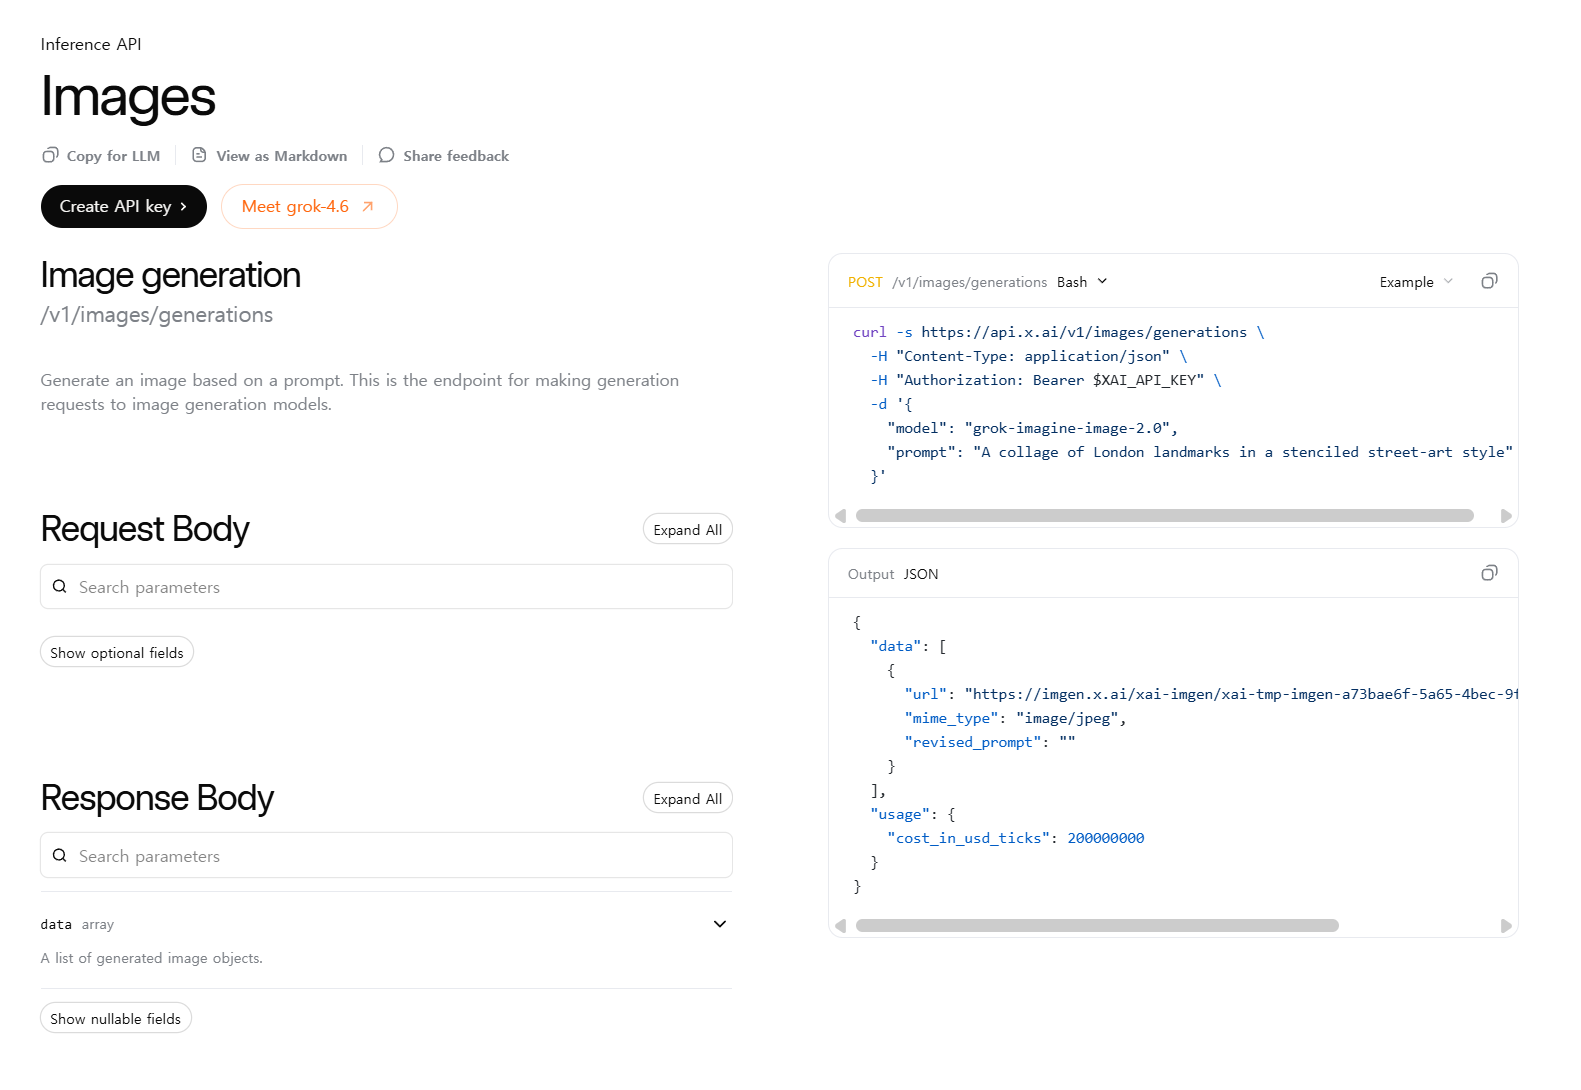
Task: Click the "grok-imagine-image-2.0" model value
Action: click(x=1067, y=428)
